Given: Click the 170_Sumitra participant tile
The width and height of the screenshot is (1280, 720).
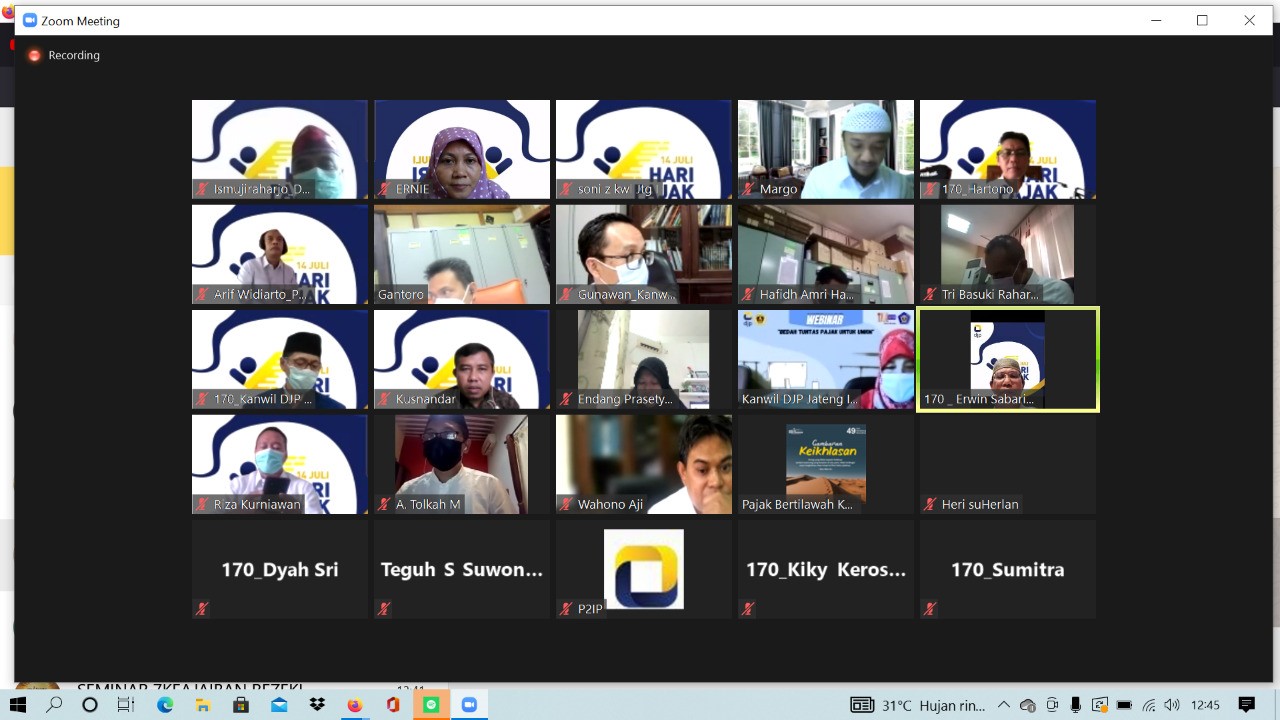Looking at the screenshot, I should (x=1008, y=569).
